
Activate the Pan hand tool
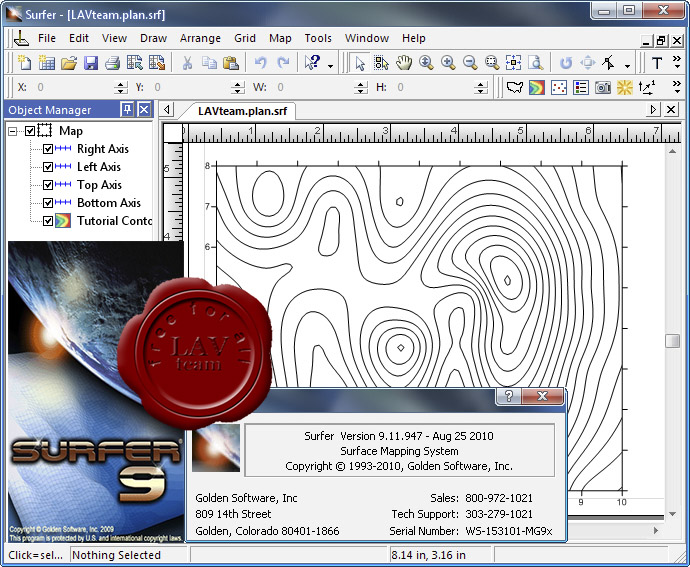[404, 63]
